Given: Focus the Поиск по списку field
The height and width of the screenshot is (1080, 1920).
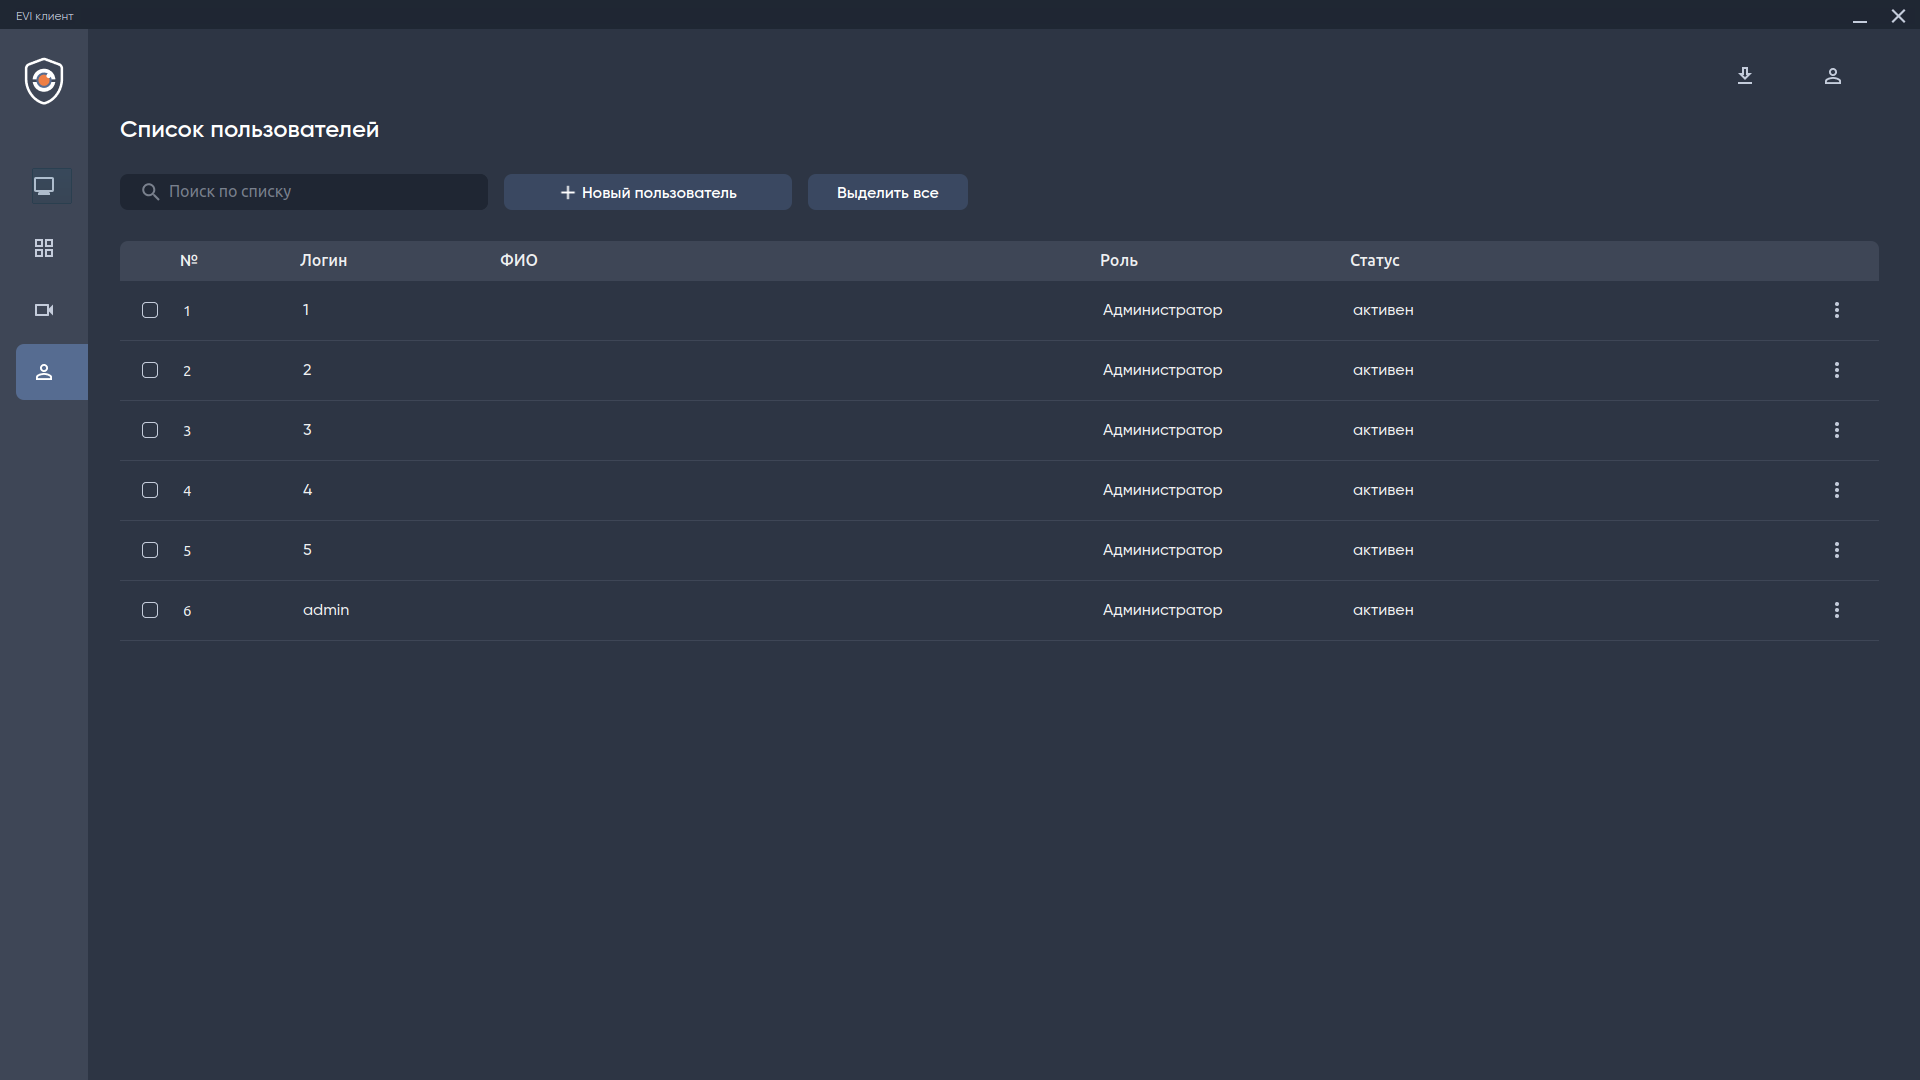Looking at the screenshot, I should pos(320,192).
